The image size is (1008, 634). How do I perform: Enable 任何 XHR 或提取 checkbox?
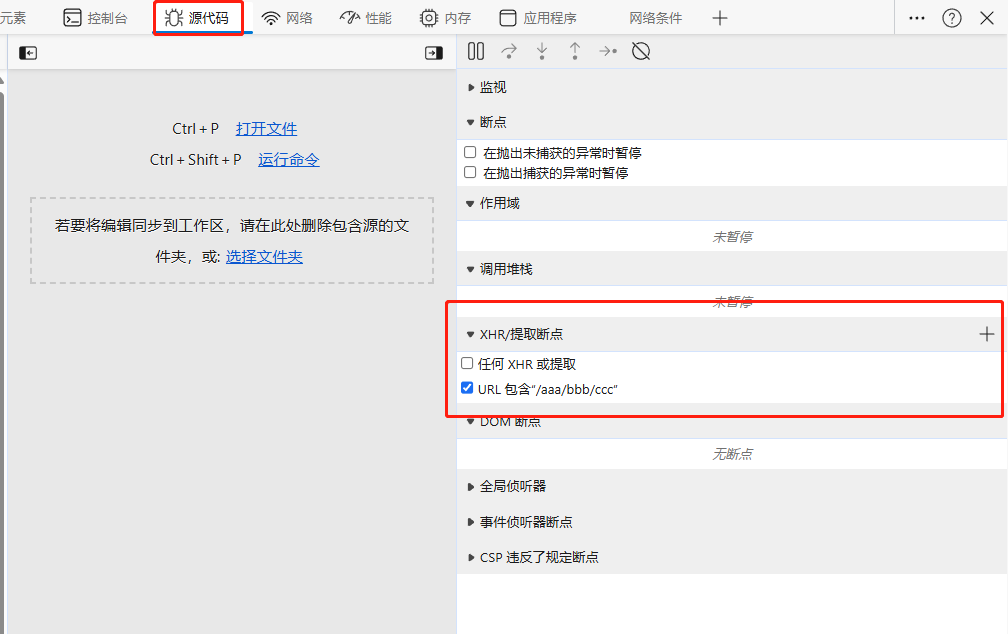coord(467,364)
